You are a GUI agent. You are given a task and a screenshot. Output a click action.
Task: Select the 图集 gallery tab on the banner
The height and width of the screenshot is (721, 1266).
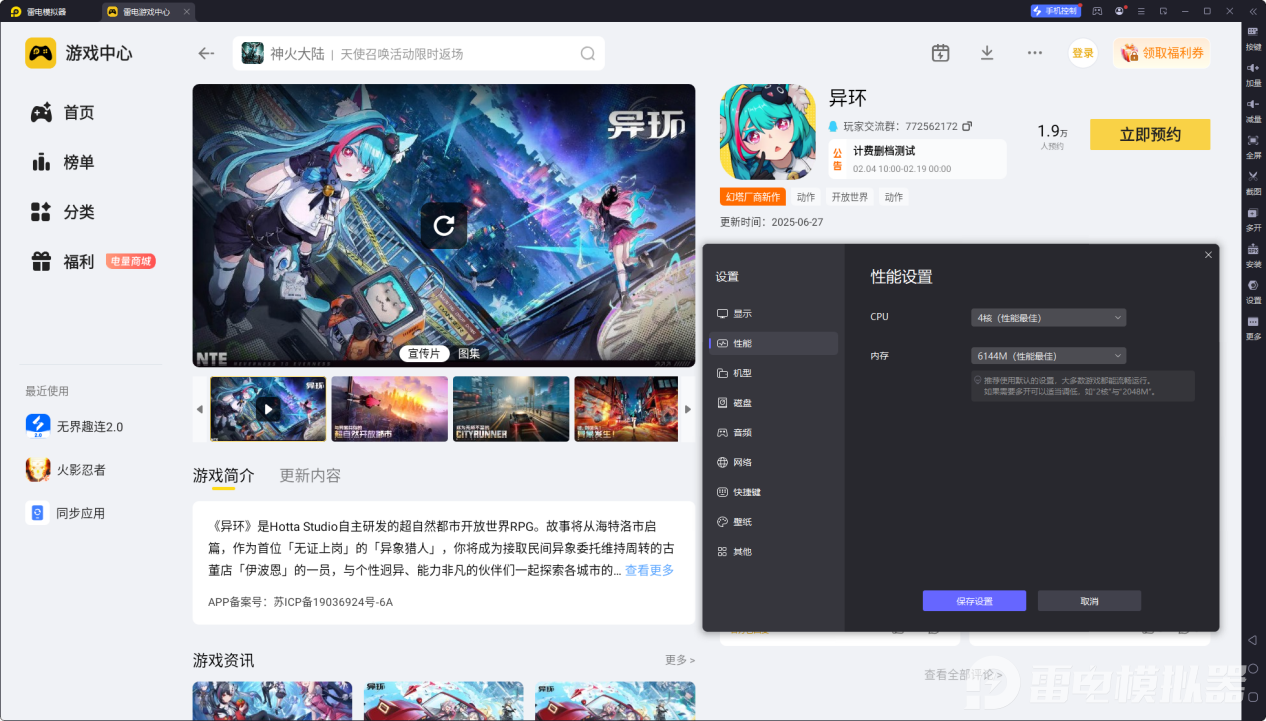coord(469,353)
